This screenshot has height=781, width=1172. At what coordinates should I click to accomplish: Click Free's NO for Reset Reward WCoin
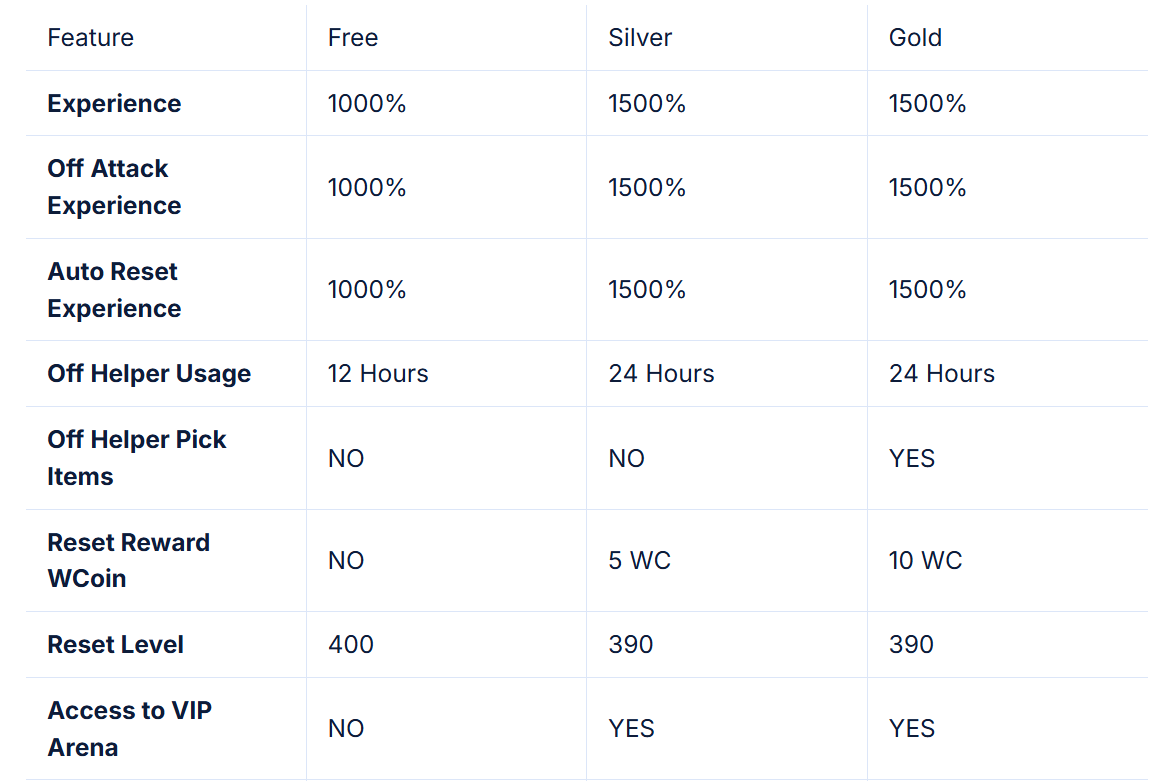pyautogui.click(x=346, y=561)
